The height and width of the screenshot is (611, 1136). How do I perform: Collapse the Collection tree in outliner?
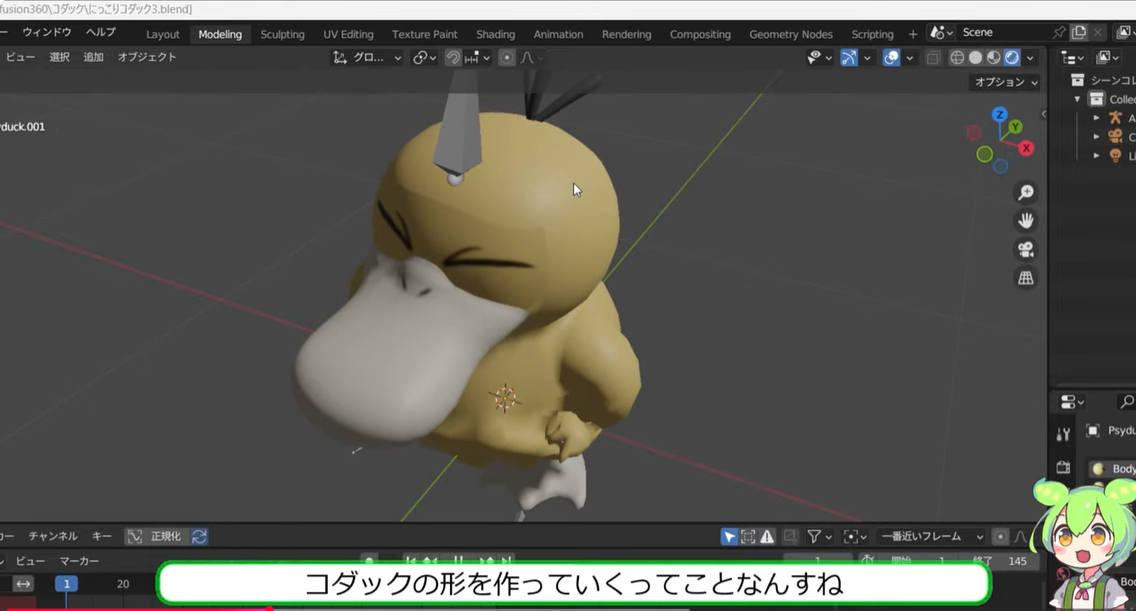[1077, 99]
